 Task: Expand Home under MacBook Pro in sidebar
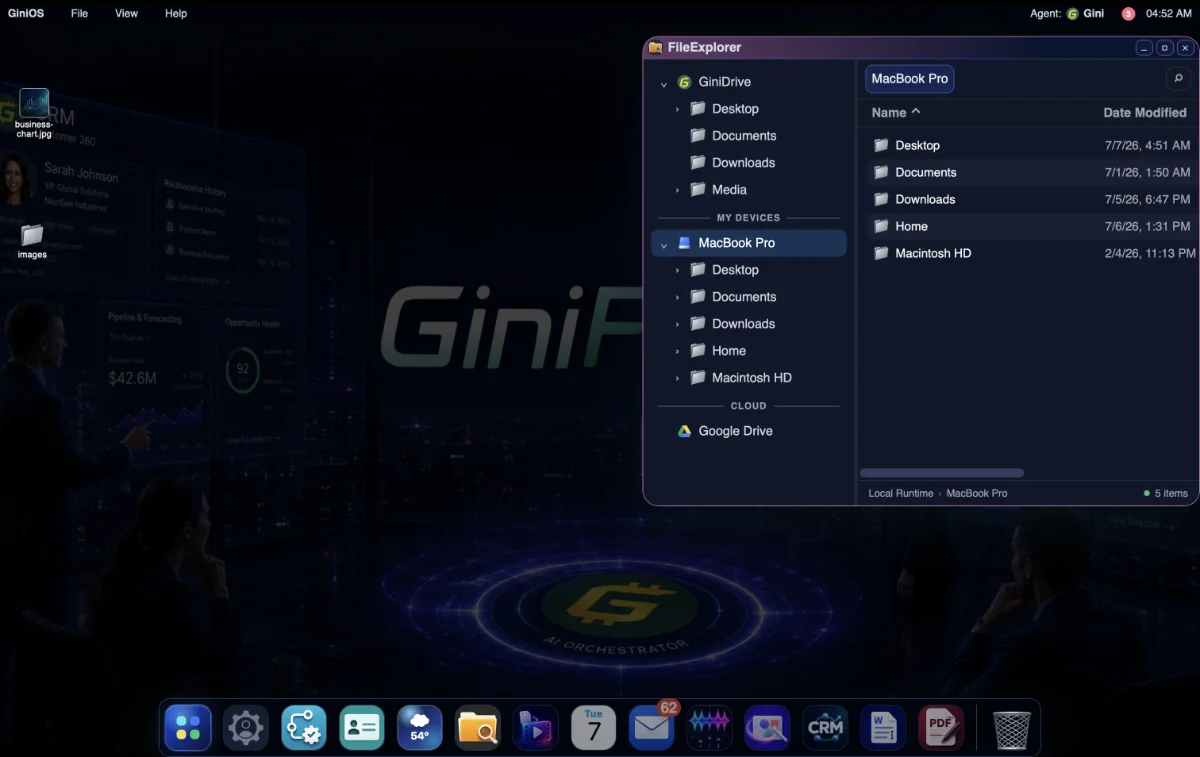(677, 351)
